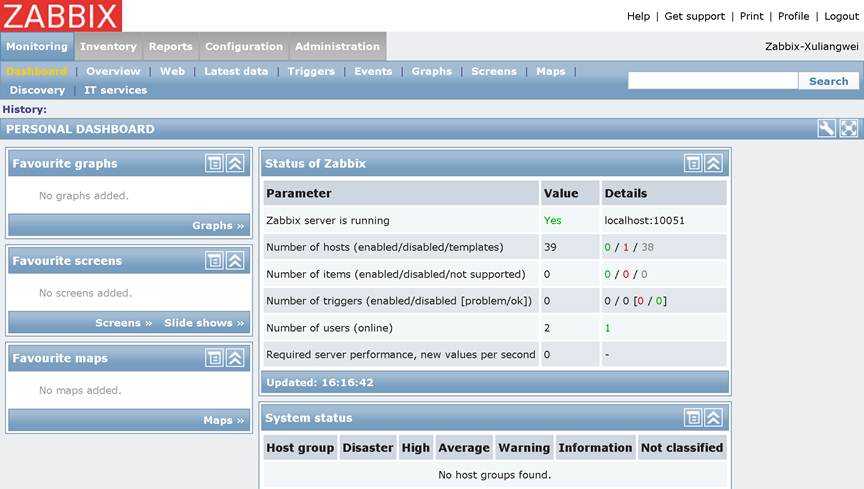Follow the Graphs » link

click(218, 225)
